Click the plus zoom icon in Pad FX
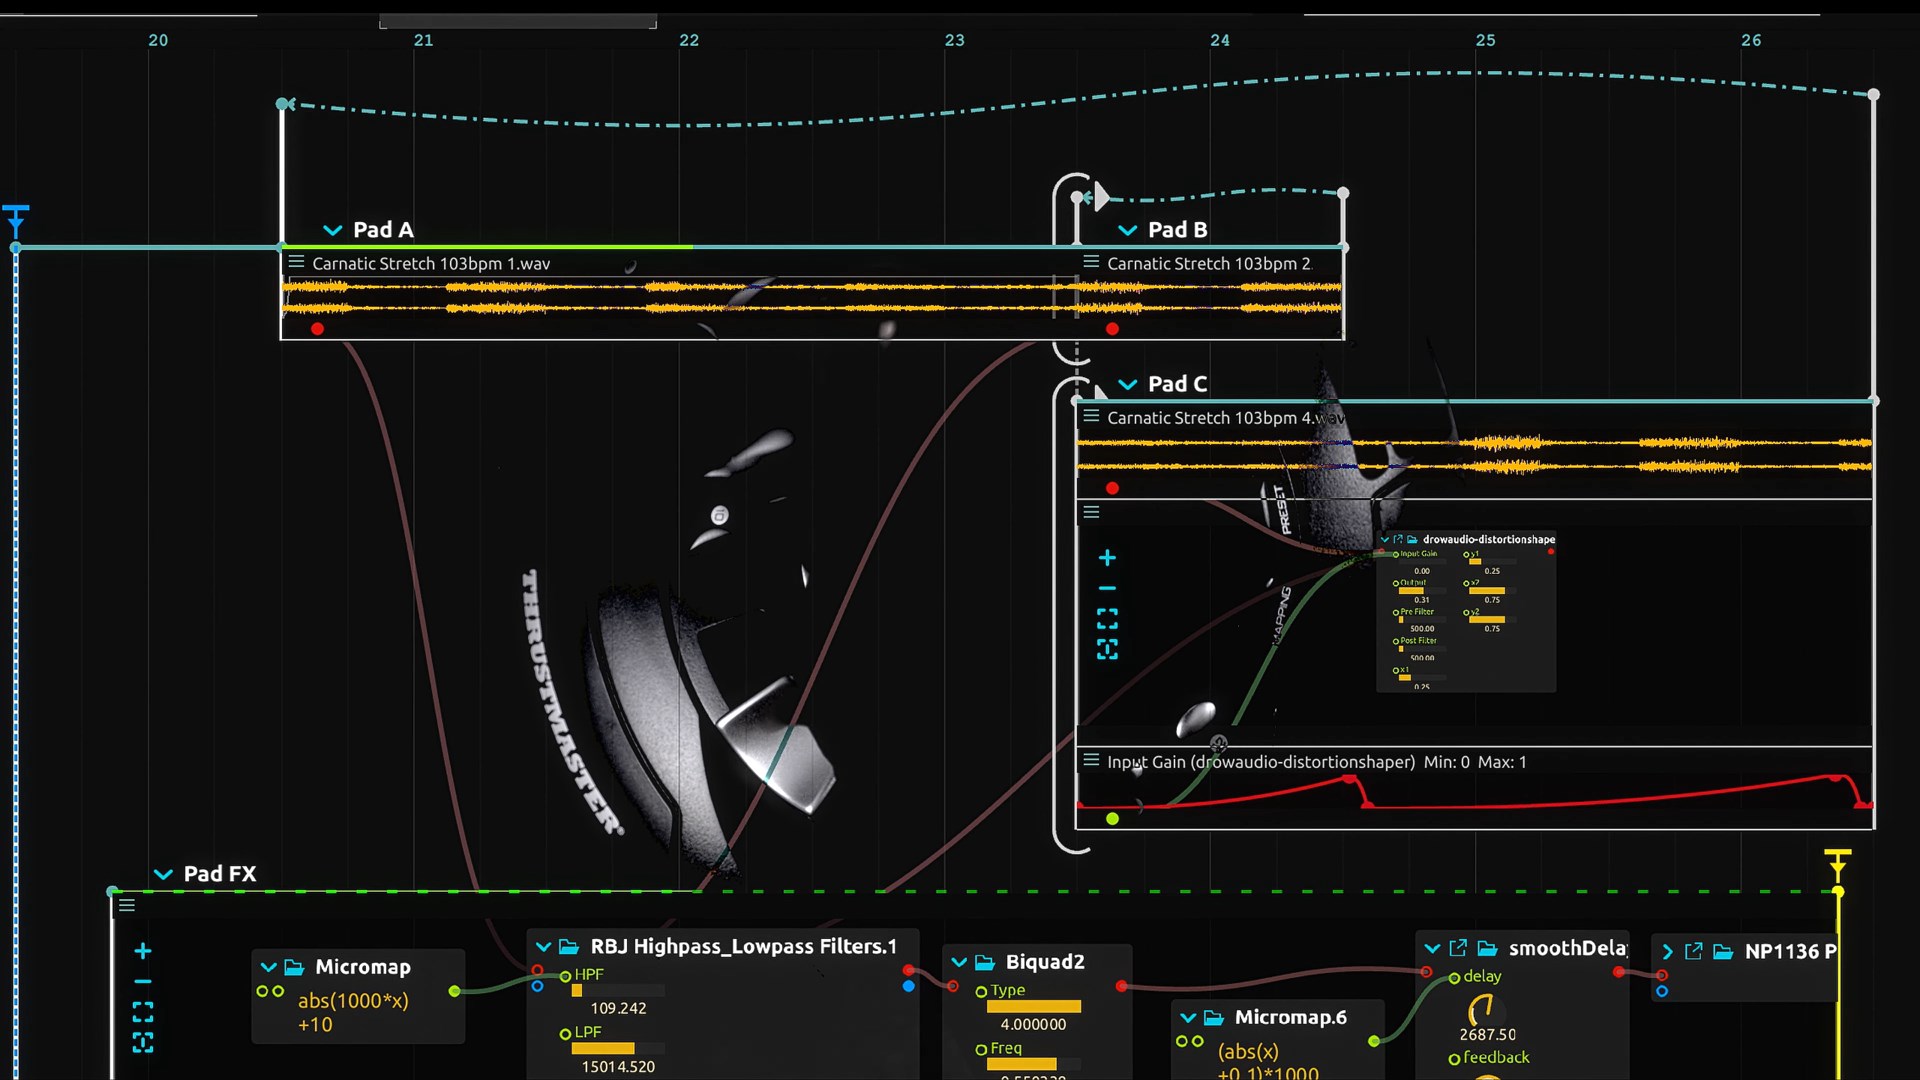 [x=143, y=951]
